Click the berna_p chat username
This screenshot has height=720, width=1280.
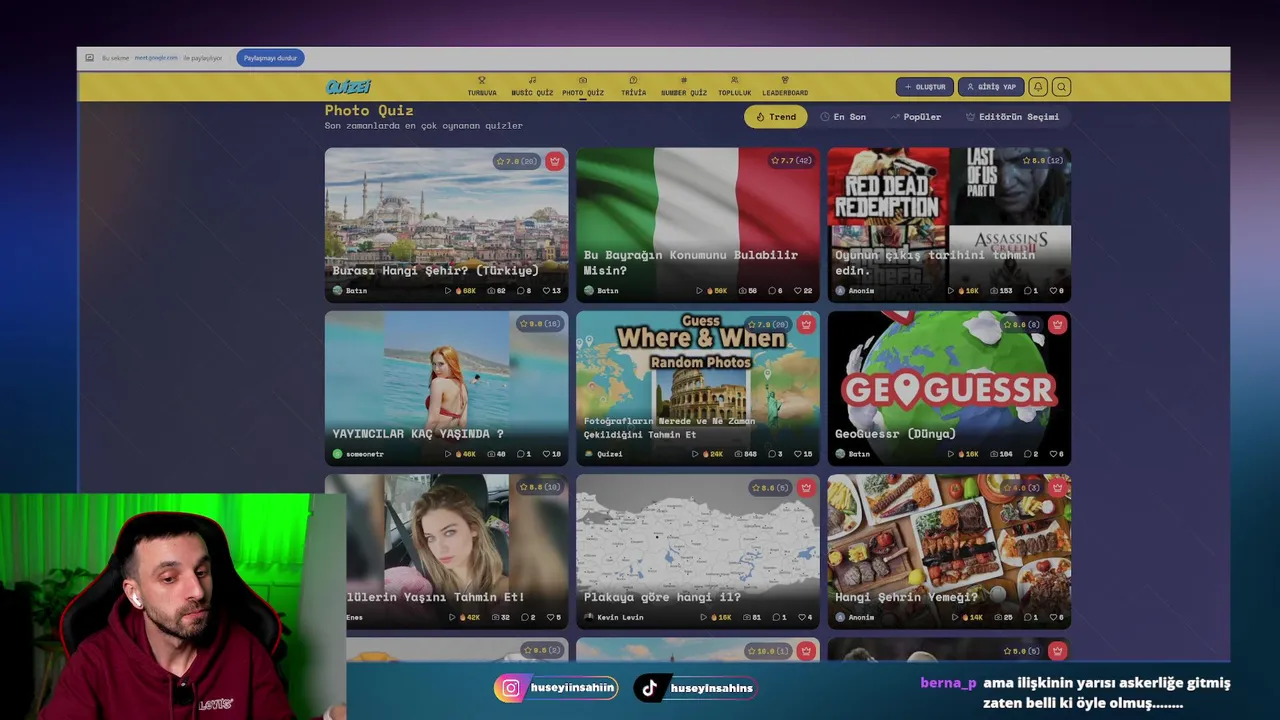(x=948, y=683)
